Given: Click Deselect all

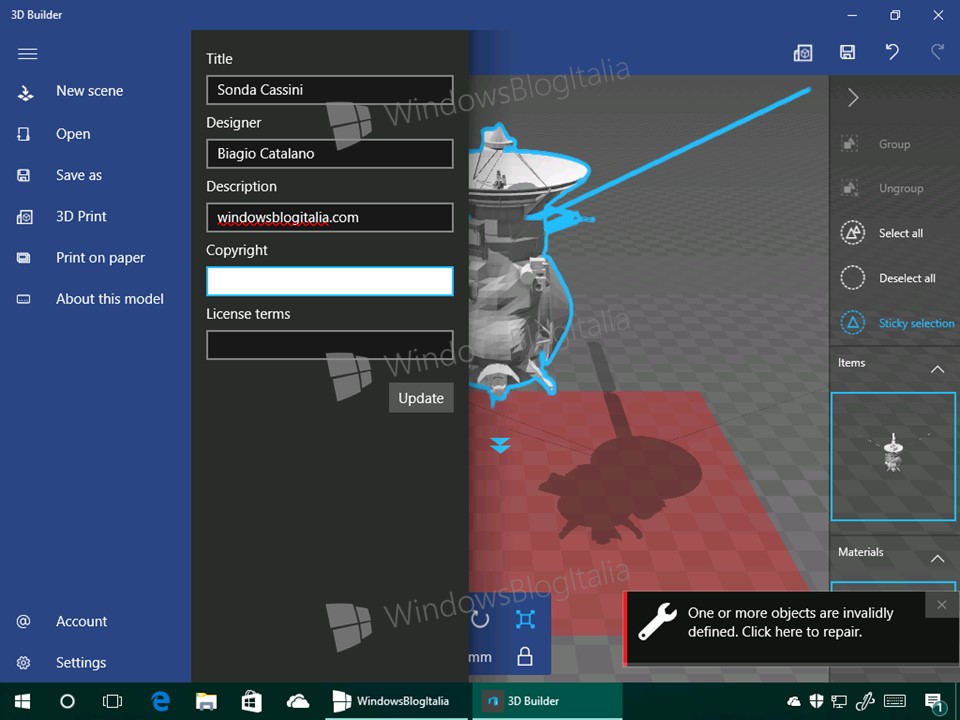Looking at the screenshot, I should coord(894,278).
